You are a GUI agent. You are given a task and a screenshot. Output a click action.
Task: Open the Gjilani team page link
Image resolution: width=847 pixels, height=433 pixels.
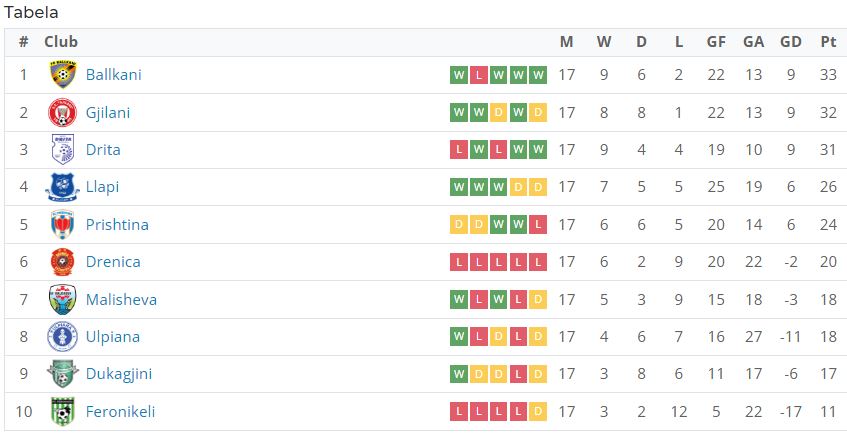(x=107, y=113)
